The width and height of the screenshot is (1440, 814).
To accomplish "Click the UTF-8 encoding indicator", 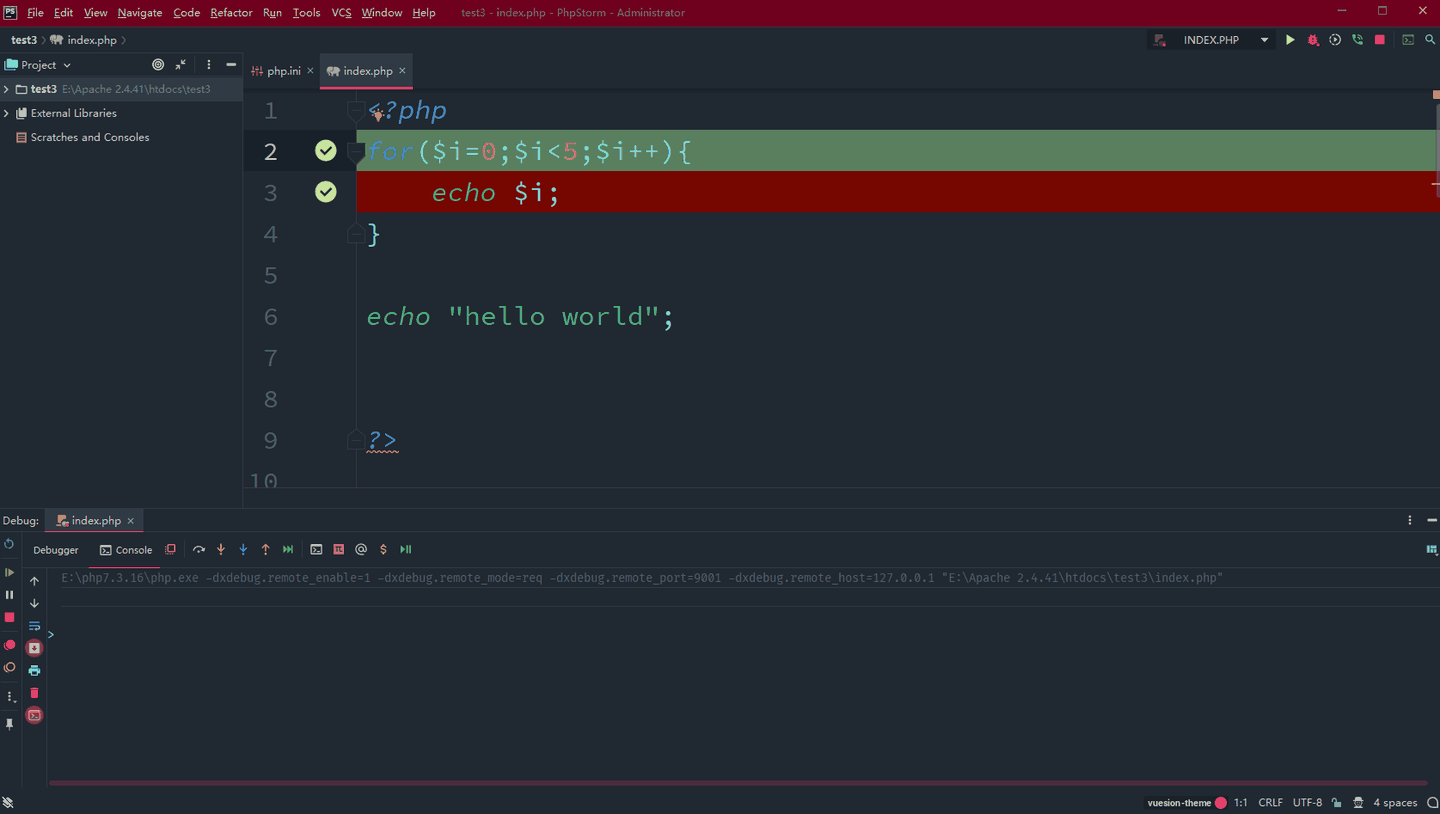I will (x=1307, y=802).
